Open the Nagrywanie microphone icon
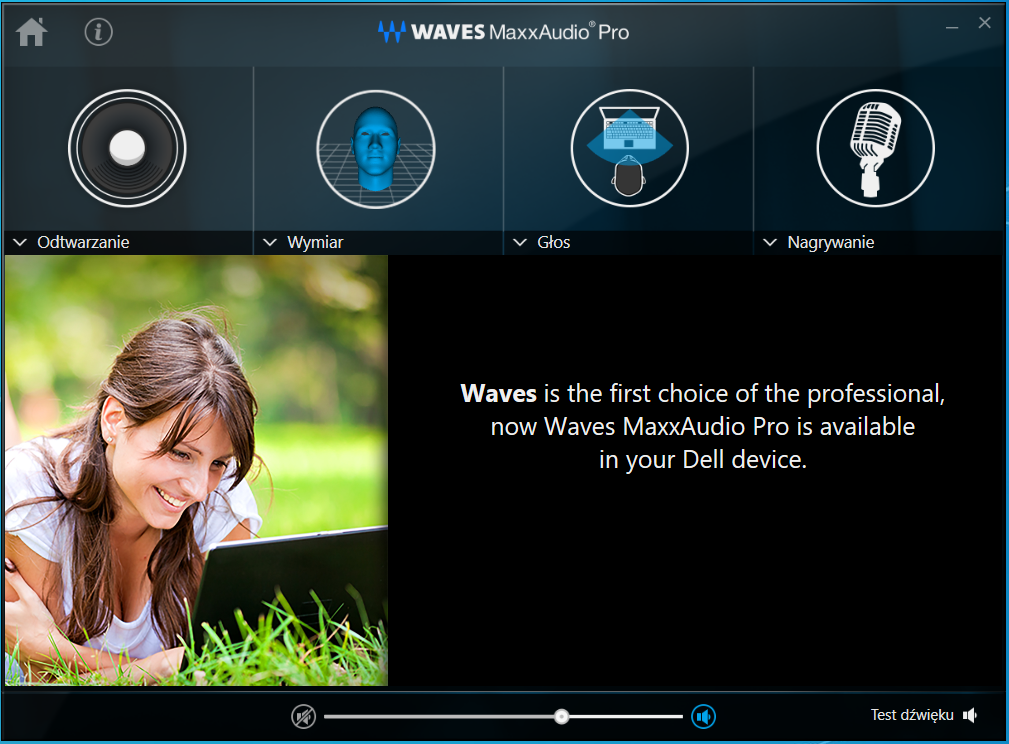This screenshot has height=744, width=1009. pyautogui.click(x=875, y=148)
